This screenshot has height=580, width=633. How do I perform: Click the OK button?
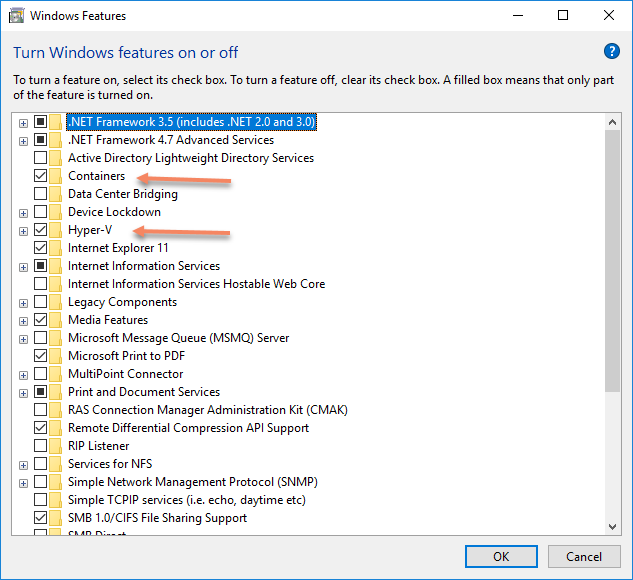coord(501,557)
